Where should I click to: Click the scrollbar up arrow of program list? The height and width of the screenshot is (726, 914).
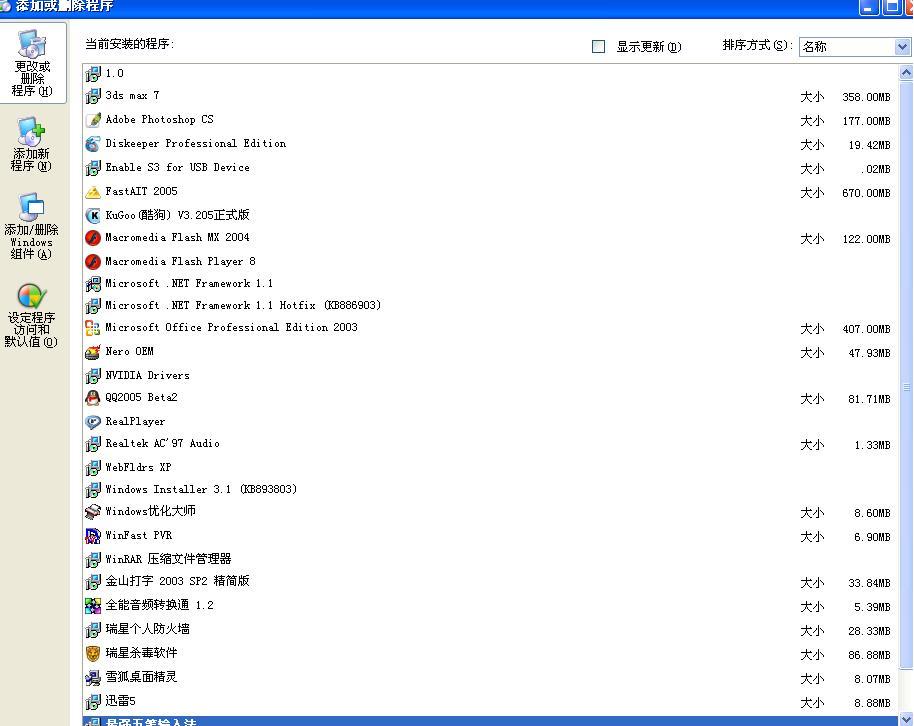click(906, 73)
